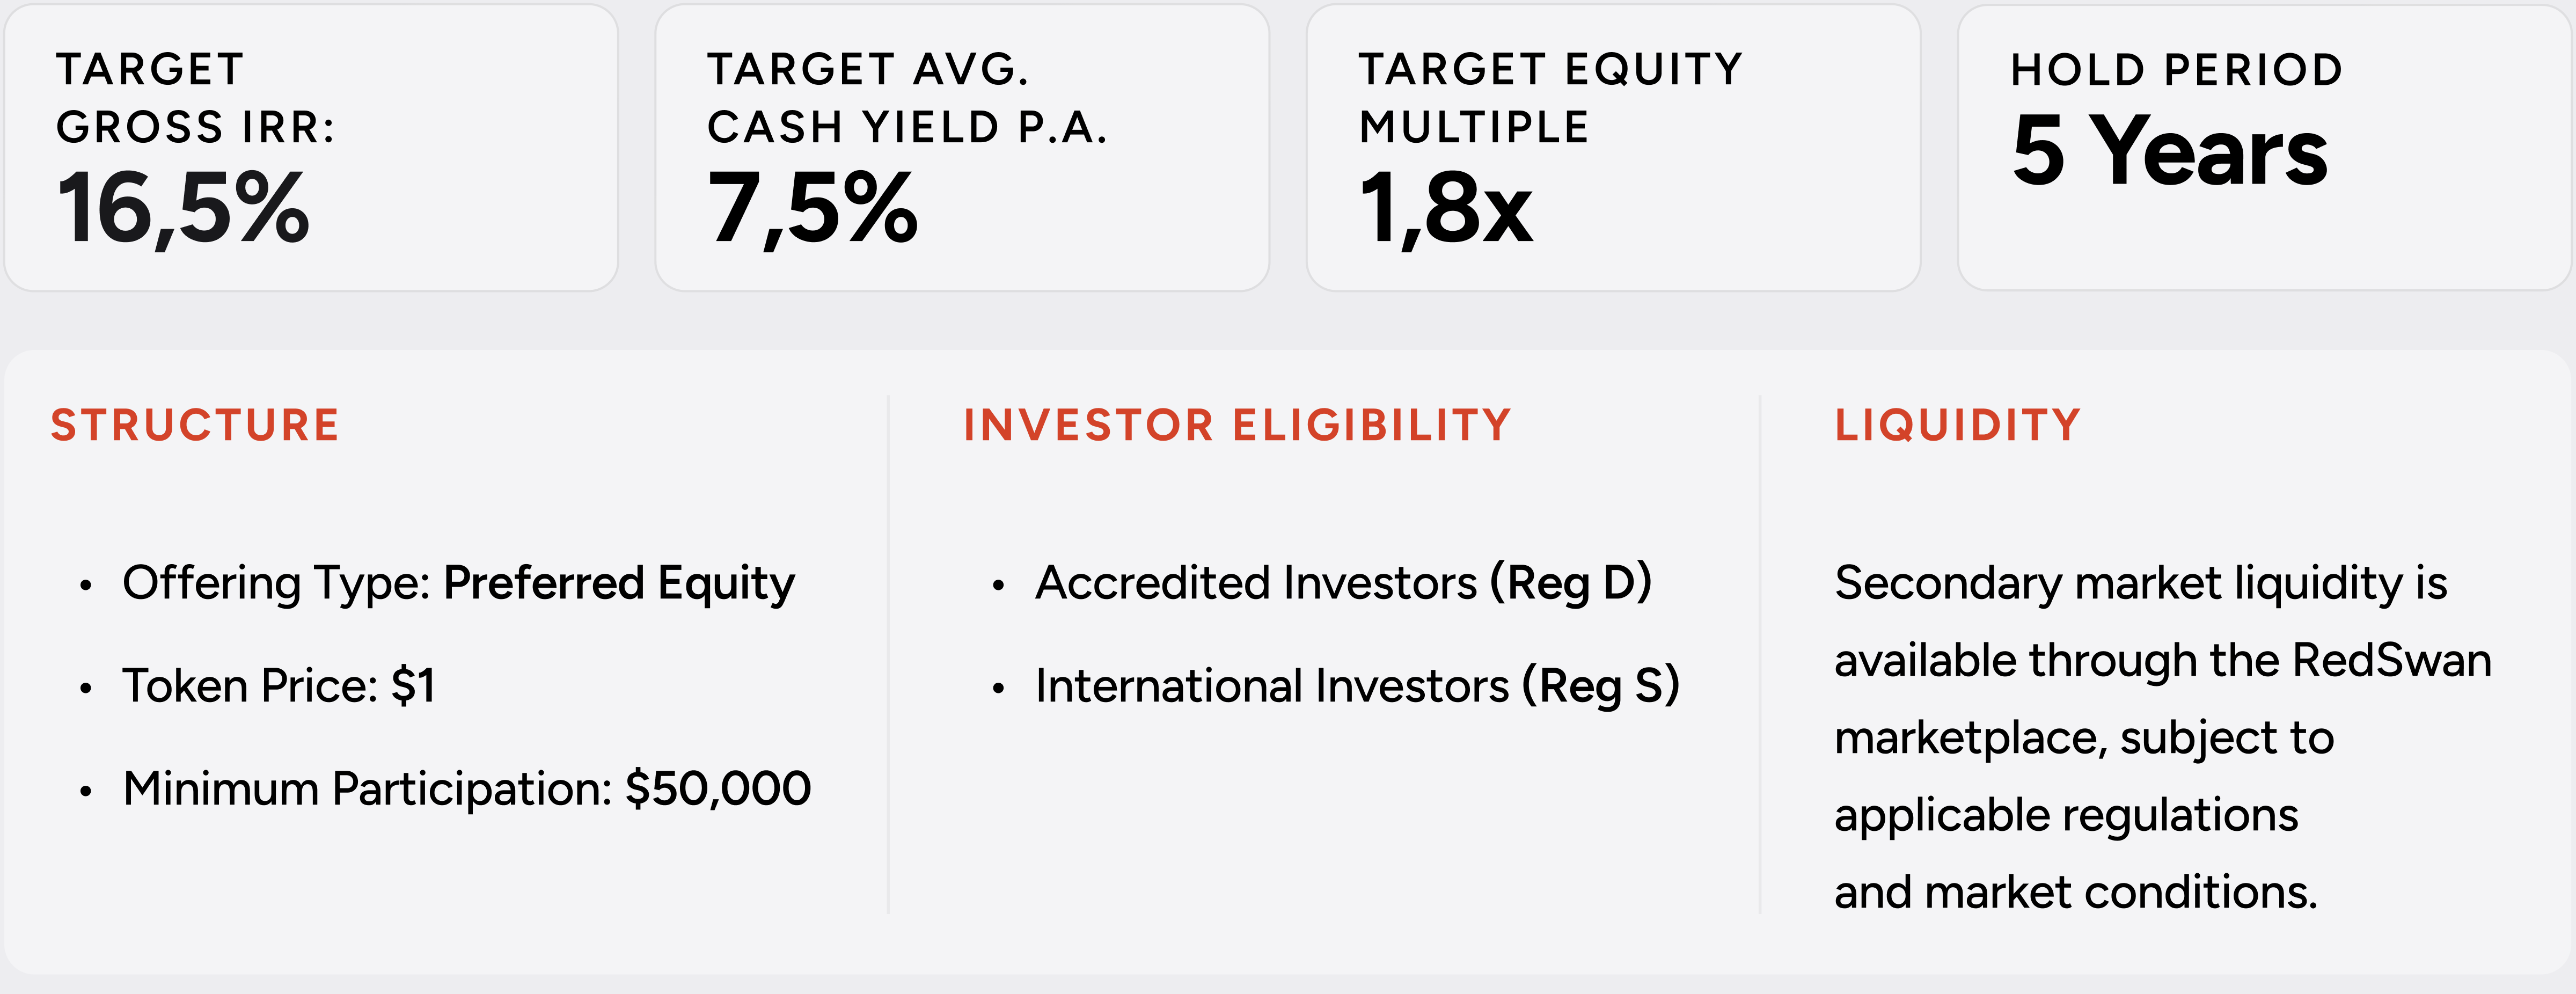2576x994 pixels.
Task: Click the Preferred Equity bold text
Action: point(619,583)
